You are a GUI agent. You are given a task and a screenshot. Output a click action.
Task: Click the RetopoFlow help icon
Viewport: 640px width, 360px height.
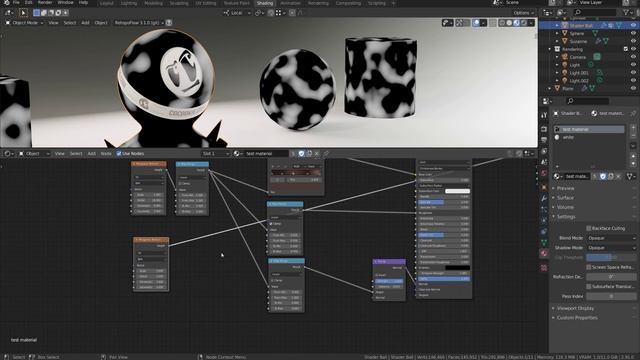point(169,23)
